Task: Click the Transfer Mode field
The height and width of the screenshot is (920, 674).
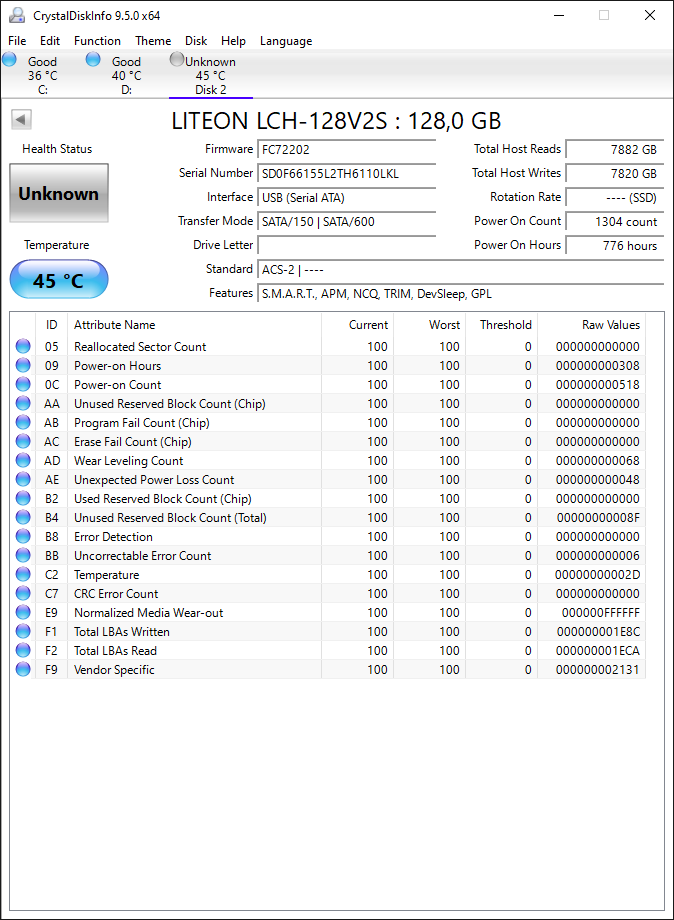Action: 347,222
